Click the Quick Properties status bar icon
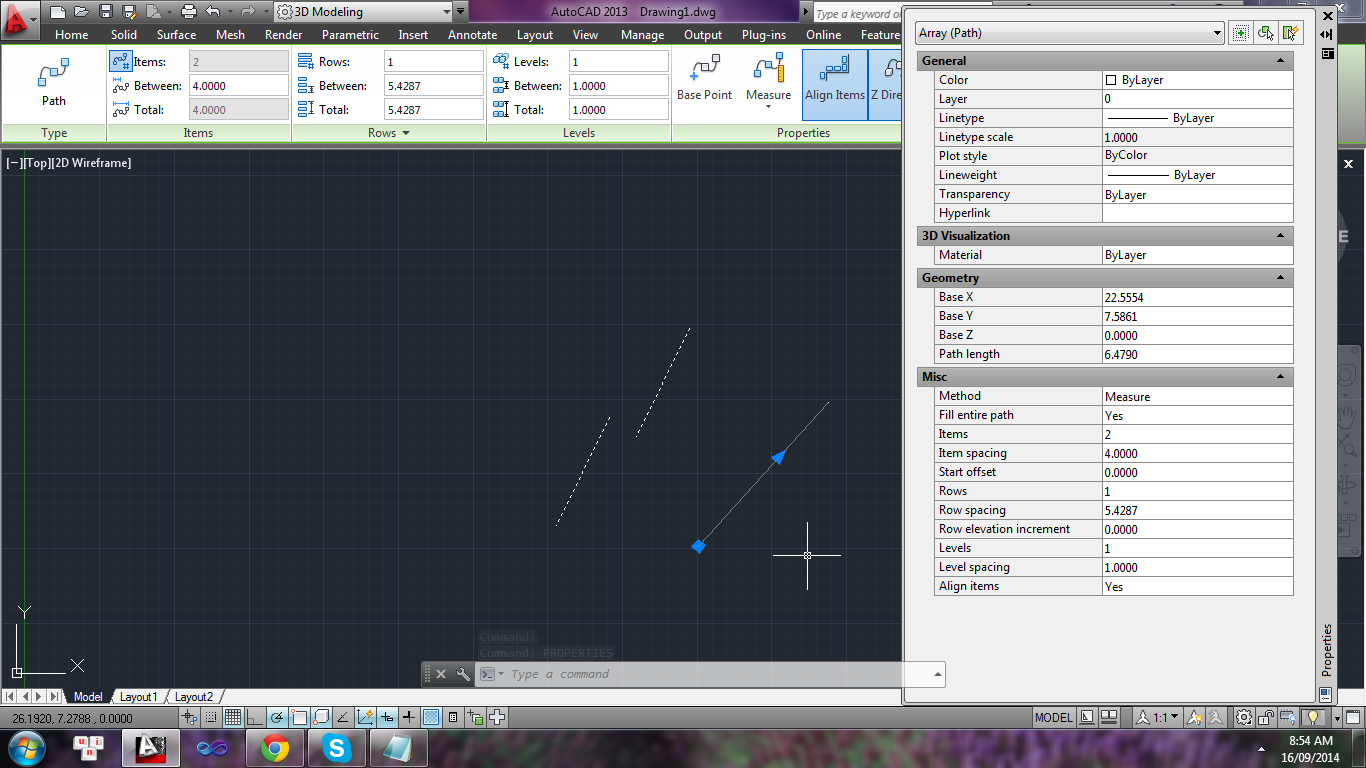This screenshot has width=1366, height=768. 452,717
